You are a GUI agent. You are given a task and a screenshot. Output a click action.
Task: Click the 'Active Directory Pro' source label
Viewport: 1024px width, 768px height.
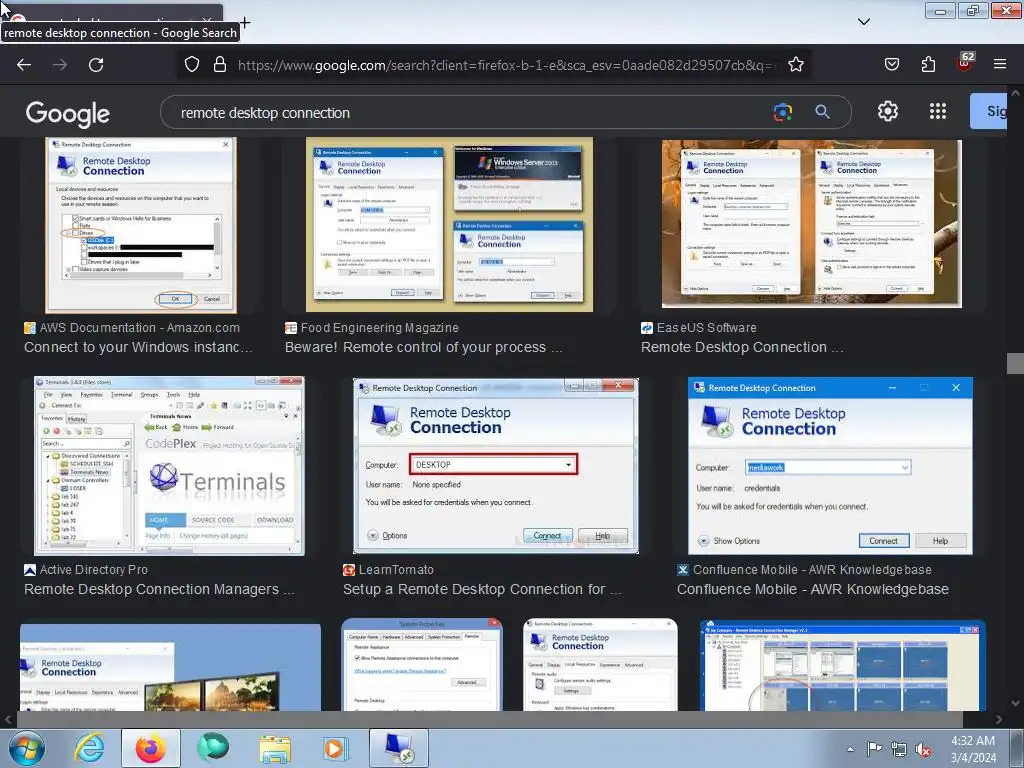coord(93,569)
